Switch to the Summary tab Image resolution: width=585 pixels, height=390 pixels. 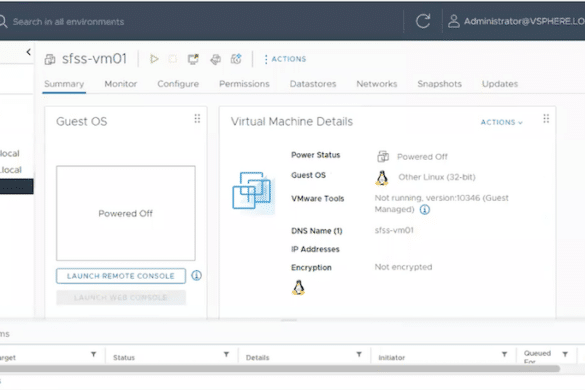(64, 84)
